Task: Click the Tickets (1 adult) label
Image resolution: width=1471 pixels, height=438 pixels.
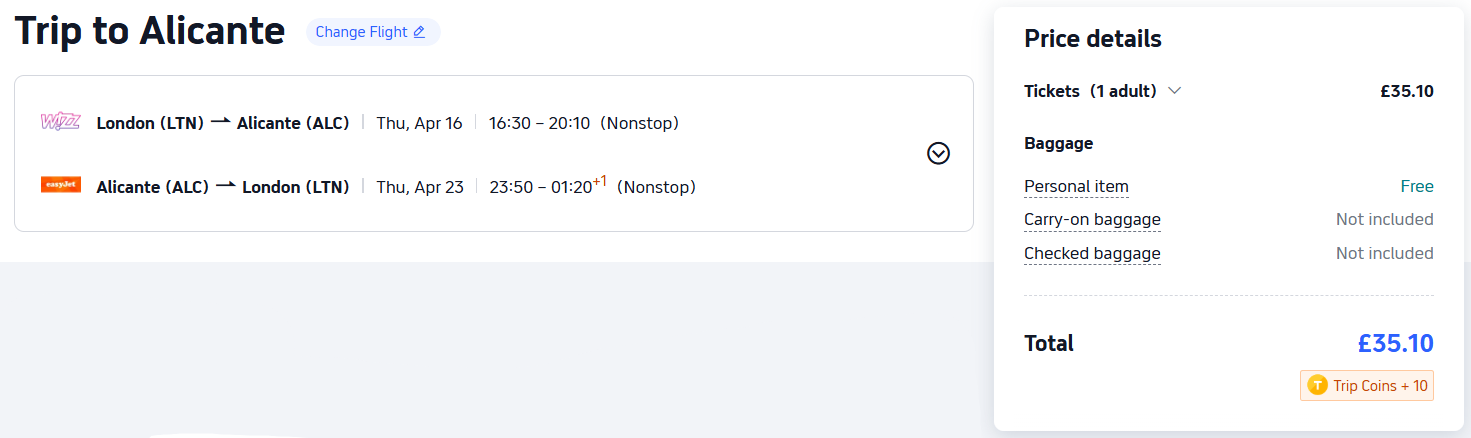Action: 1090,91
